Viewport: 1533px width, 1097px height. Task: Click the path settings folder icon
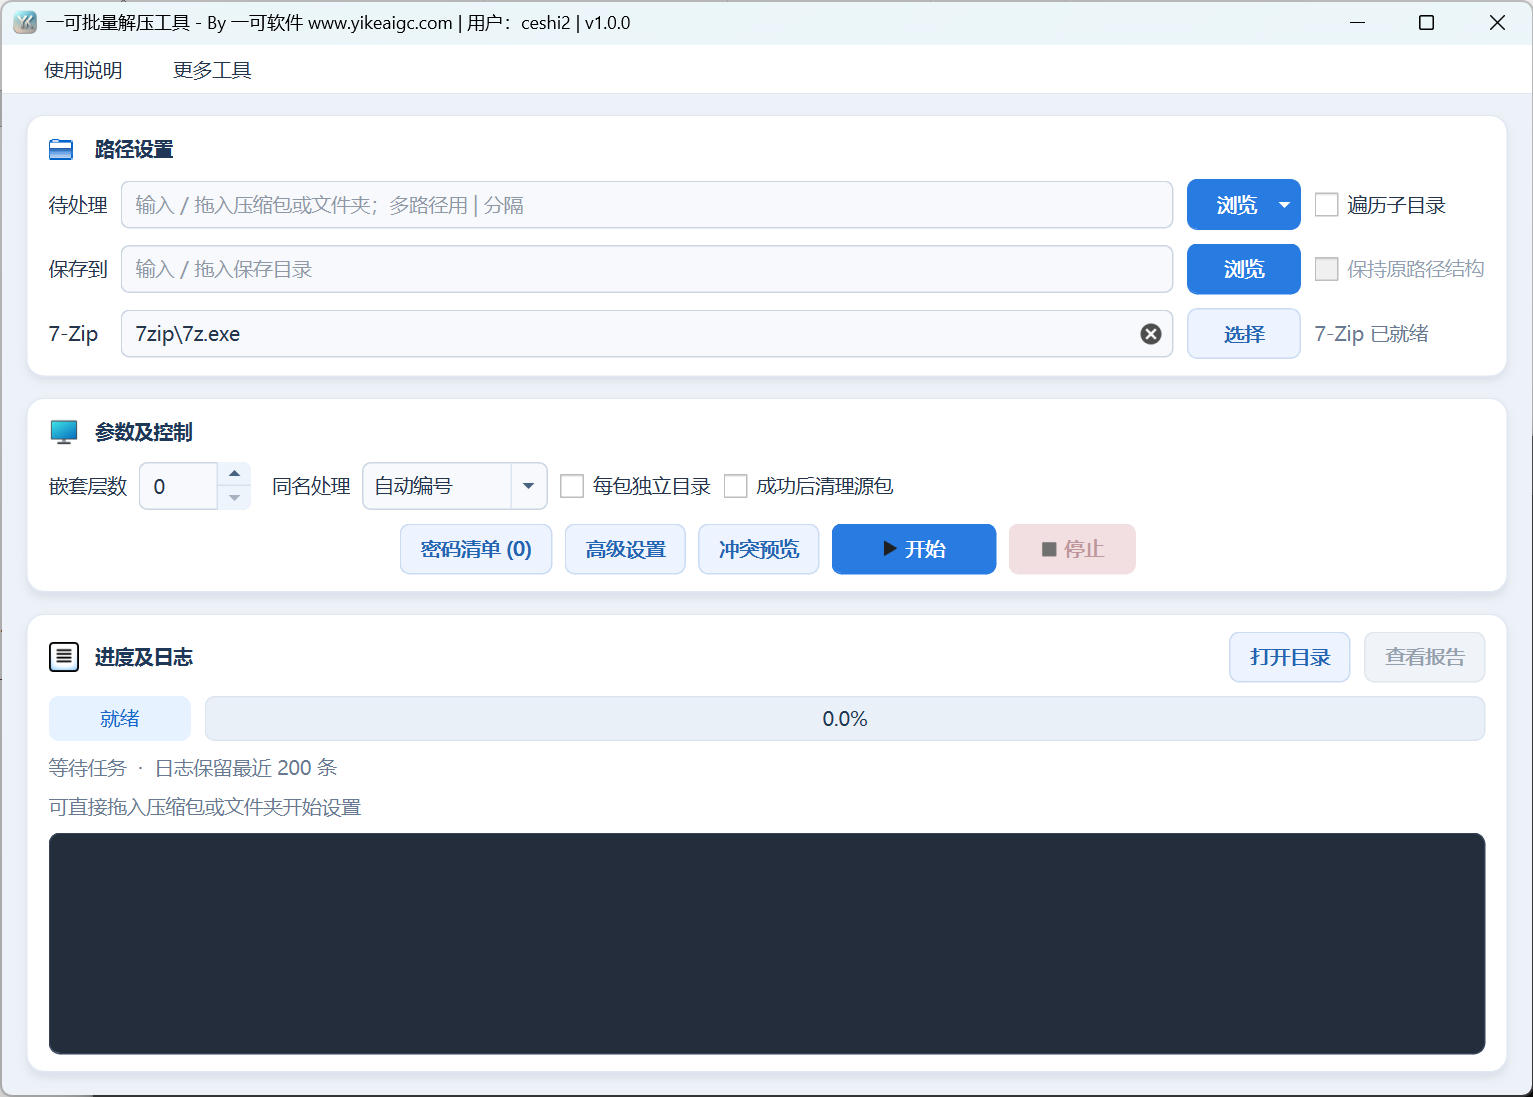click(x=61, y=150)
